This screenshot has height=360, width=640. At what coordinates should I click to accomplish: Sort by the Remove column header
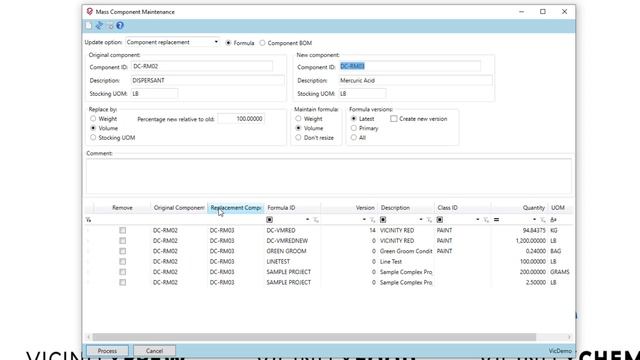coord(122,208)
